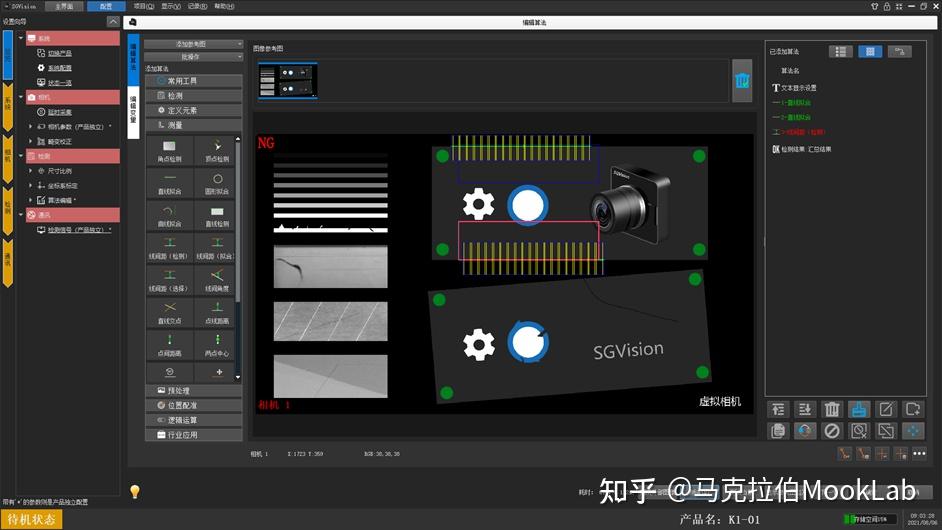
Task: Open 切换产品 in the setup tree
Action: (x=59, y=53)
